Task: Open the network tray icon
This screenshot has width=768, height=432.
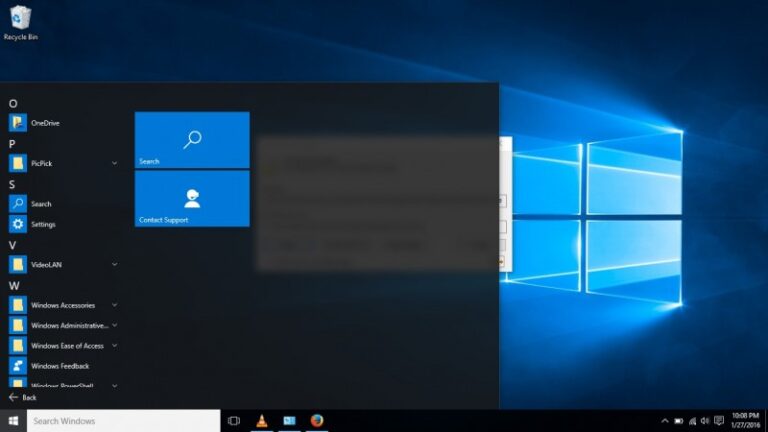Action: [x=692, y=421]
